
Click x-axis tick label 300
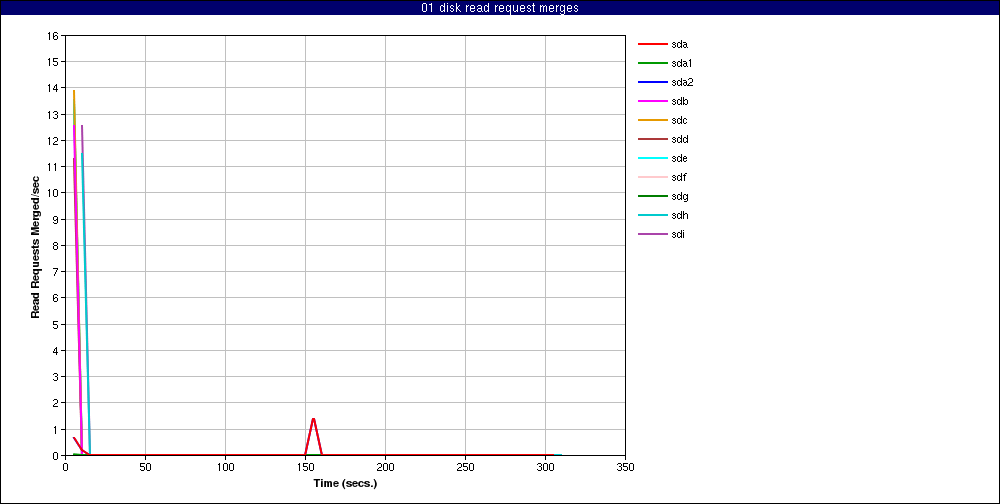(x=545, y=467)
